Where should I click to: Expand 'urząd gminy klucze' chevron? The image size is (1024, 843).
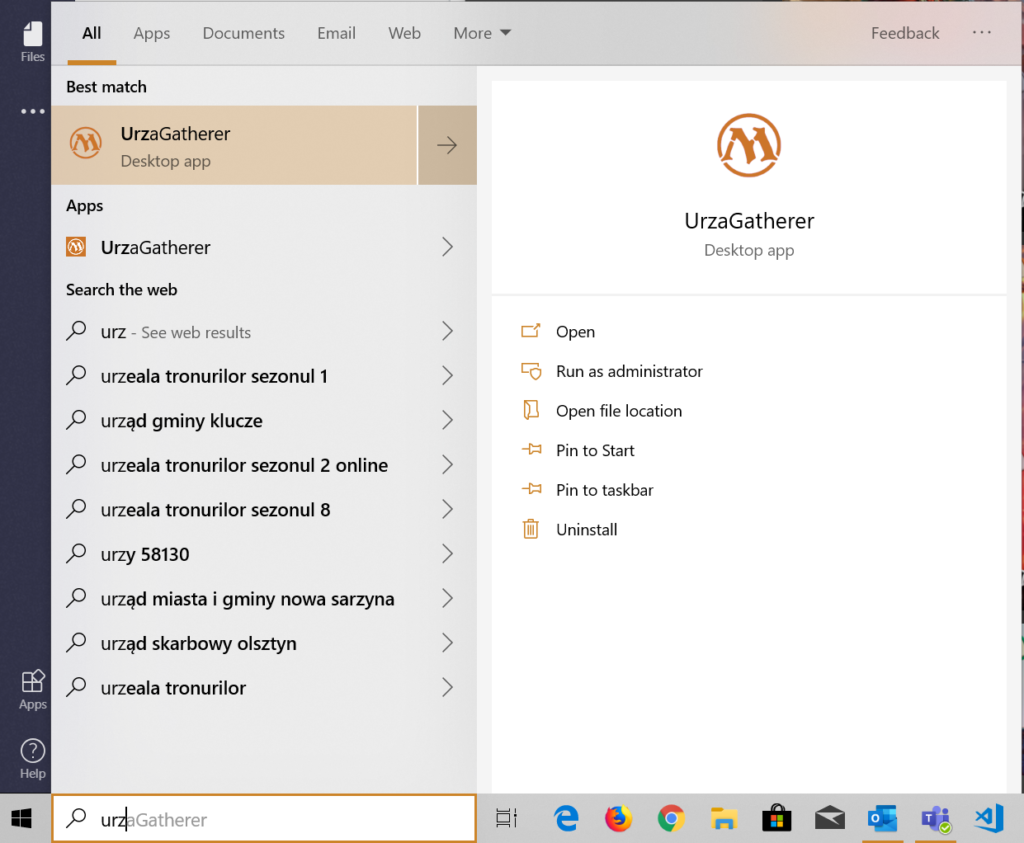[x=447, y=420]
